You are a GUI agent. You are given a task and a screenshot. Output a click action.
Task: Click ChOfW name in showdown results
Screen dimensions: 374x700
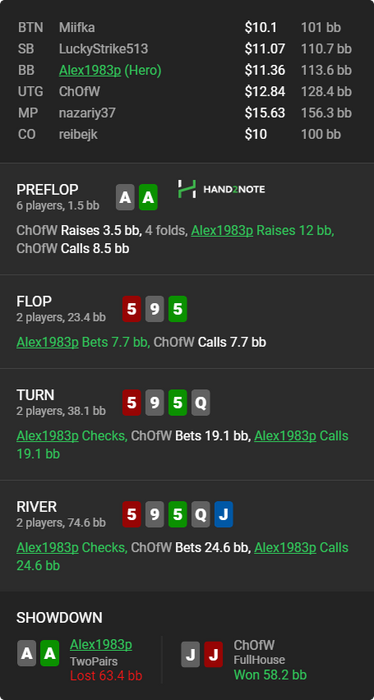click(254, 645)
